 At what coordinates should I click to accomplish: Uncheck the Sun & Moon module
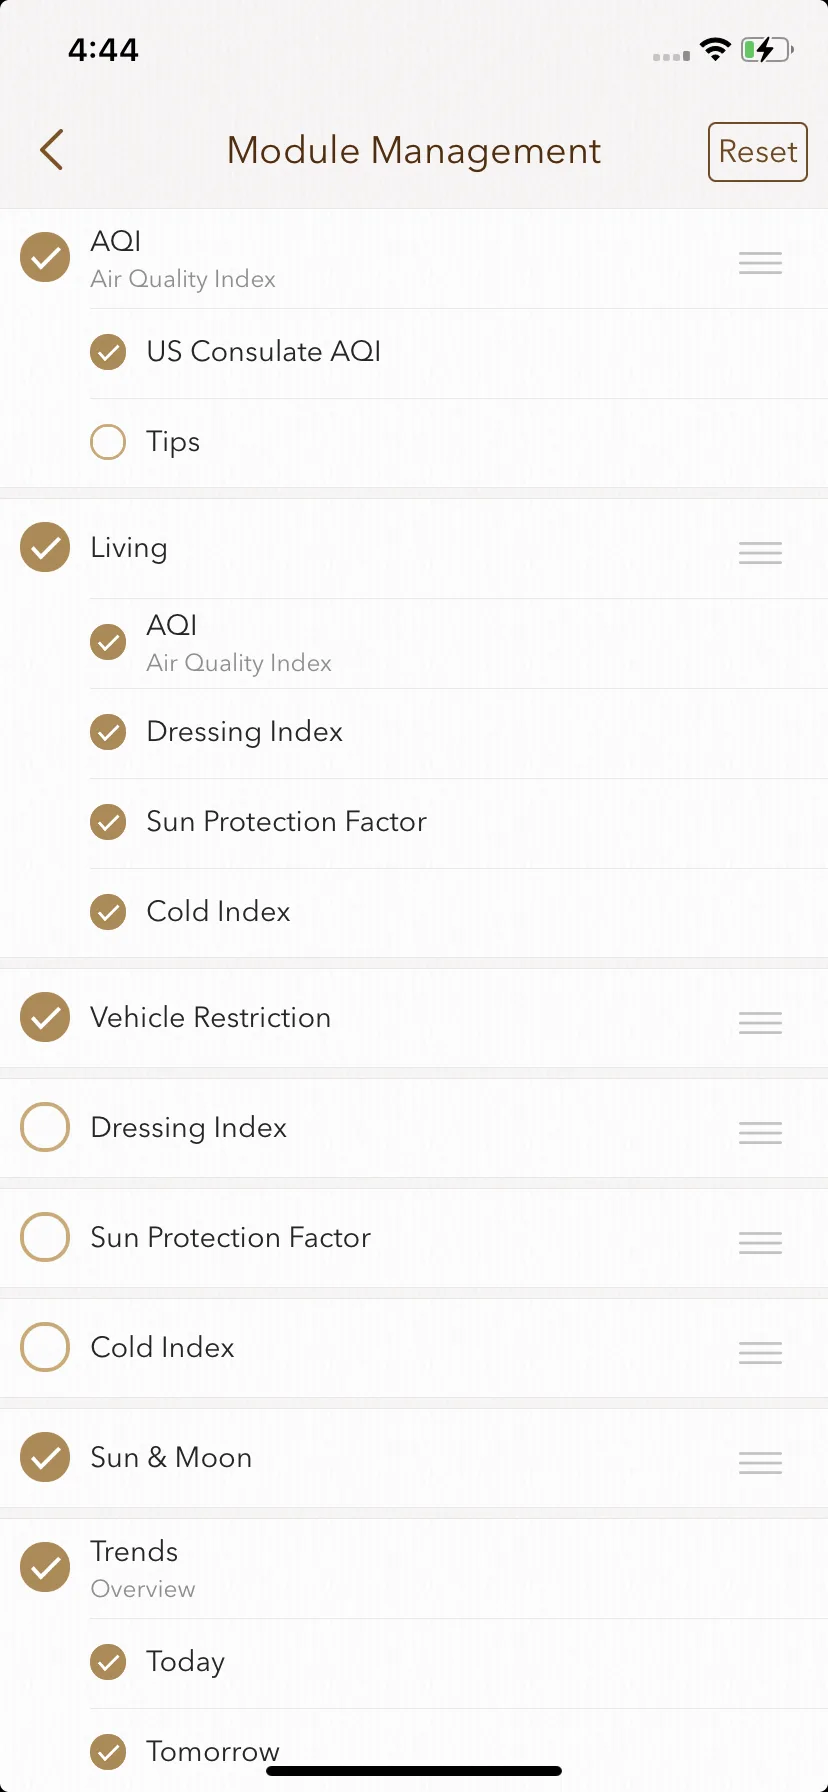point(45,1457)
